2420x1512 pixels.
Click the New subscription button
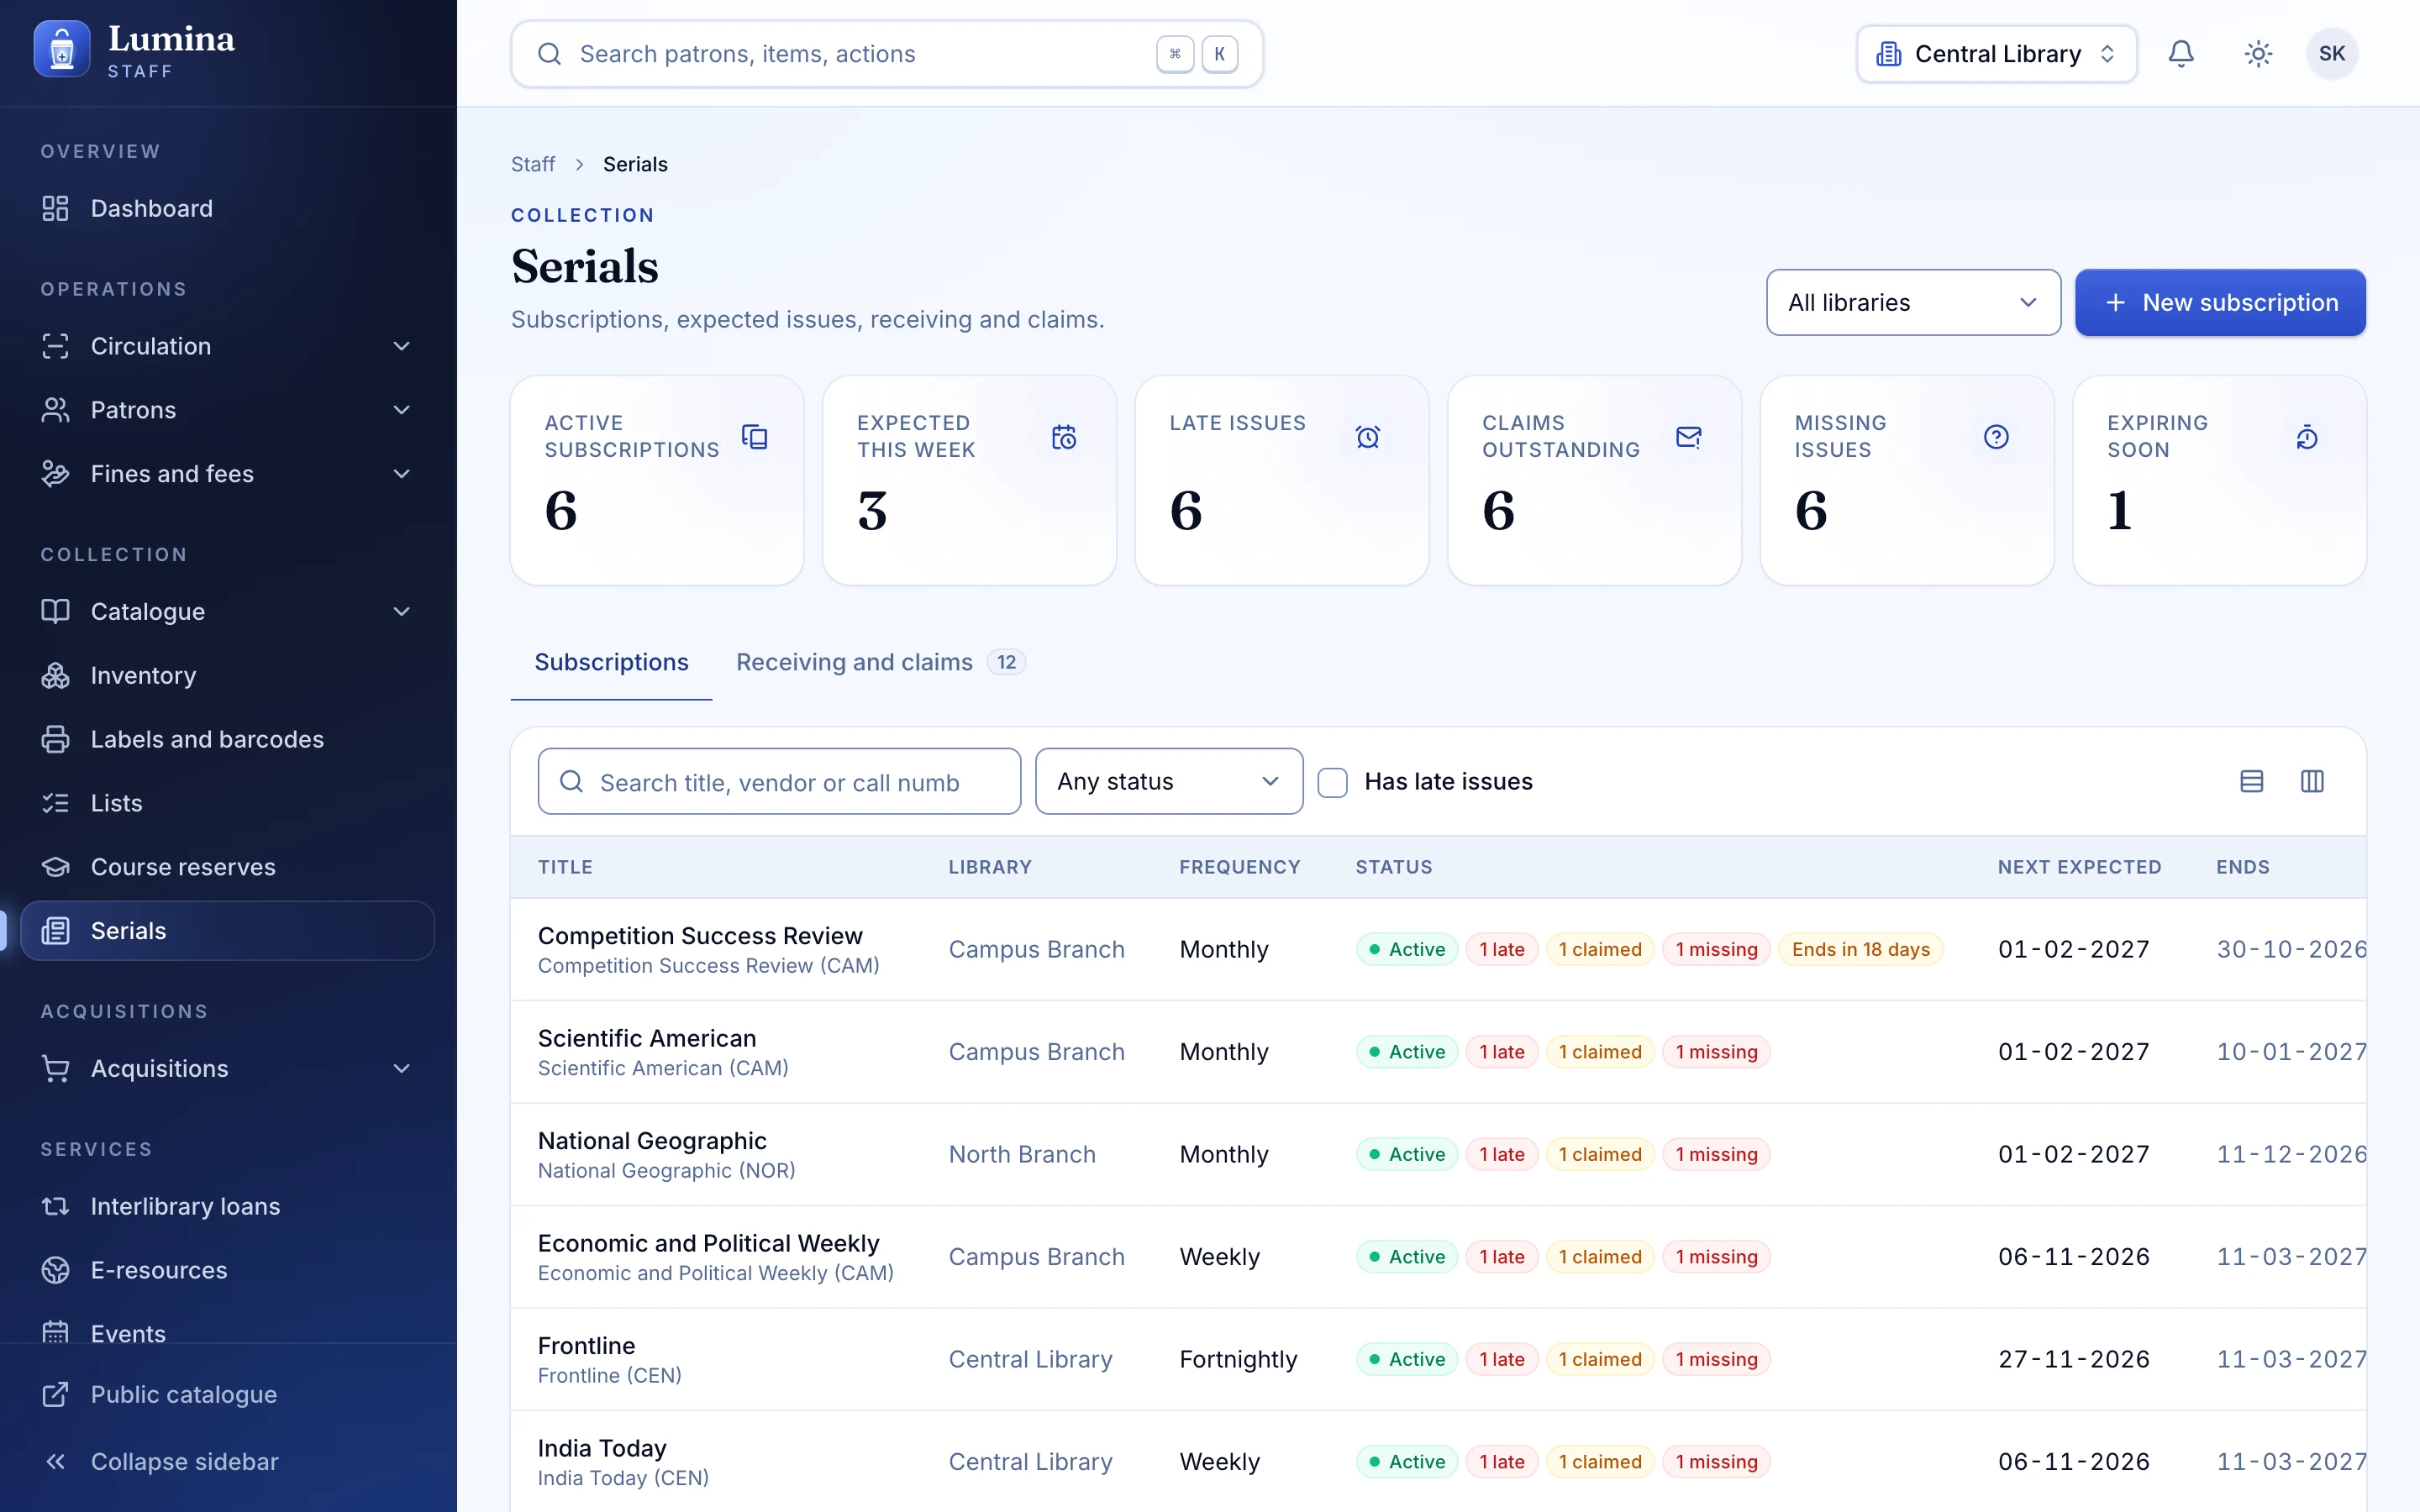click(x=2220, y=302)
